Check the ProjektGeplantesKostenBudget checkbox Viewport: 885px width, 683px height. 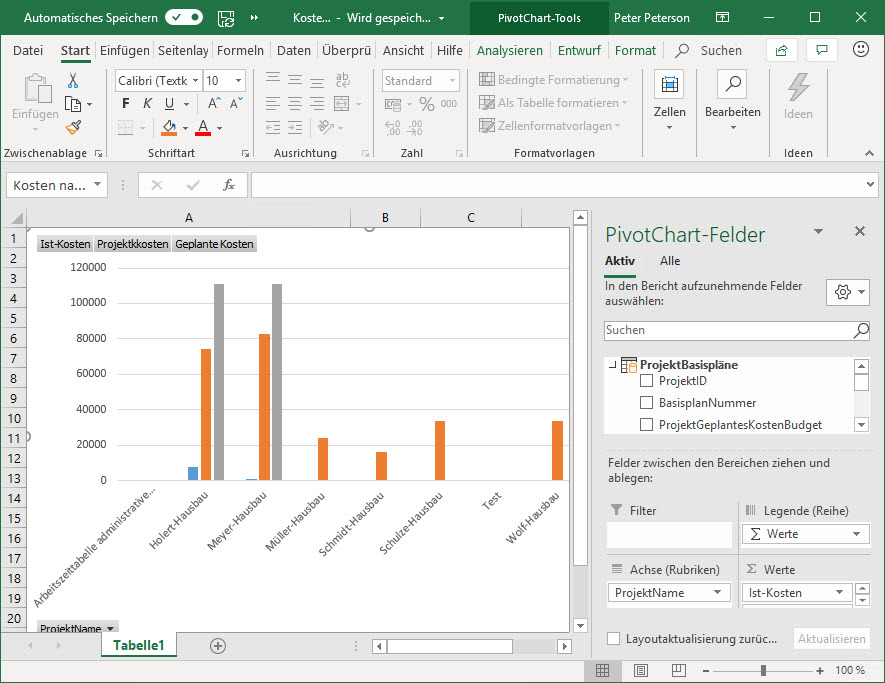click(646, 424)
